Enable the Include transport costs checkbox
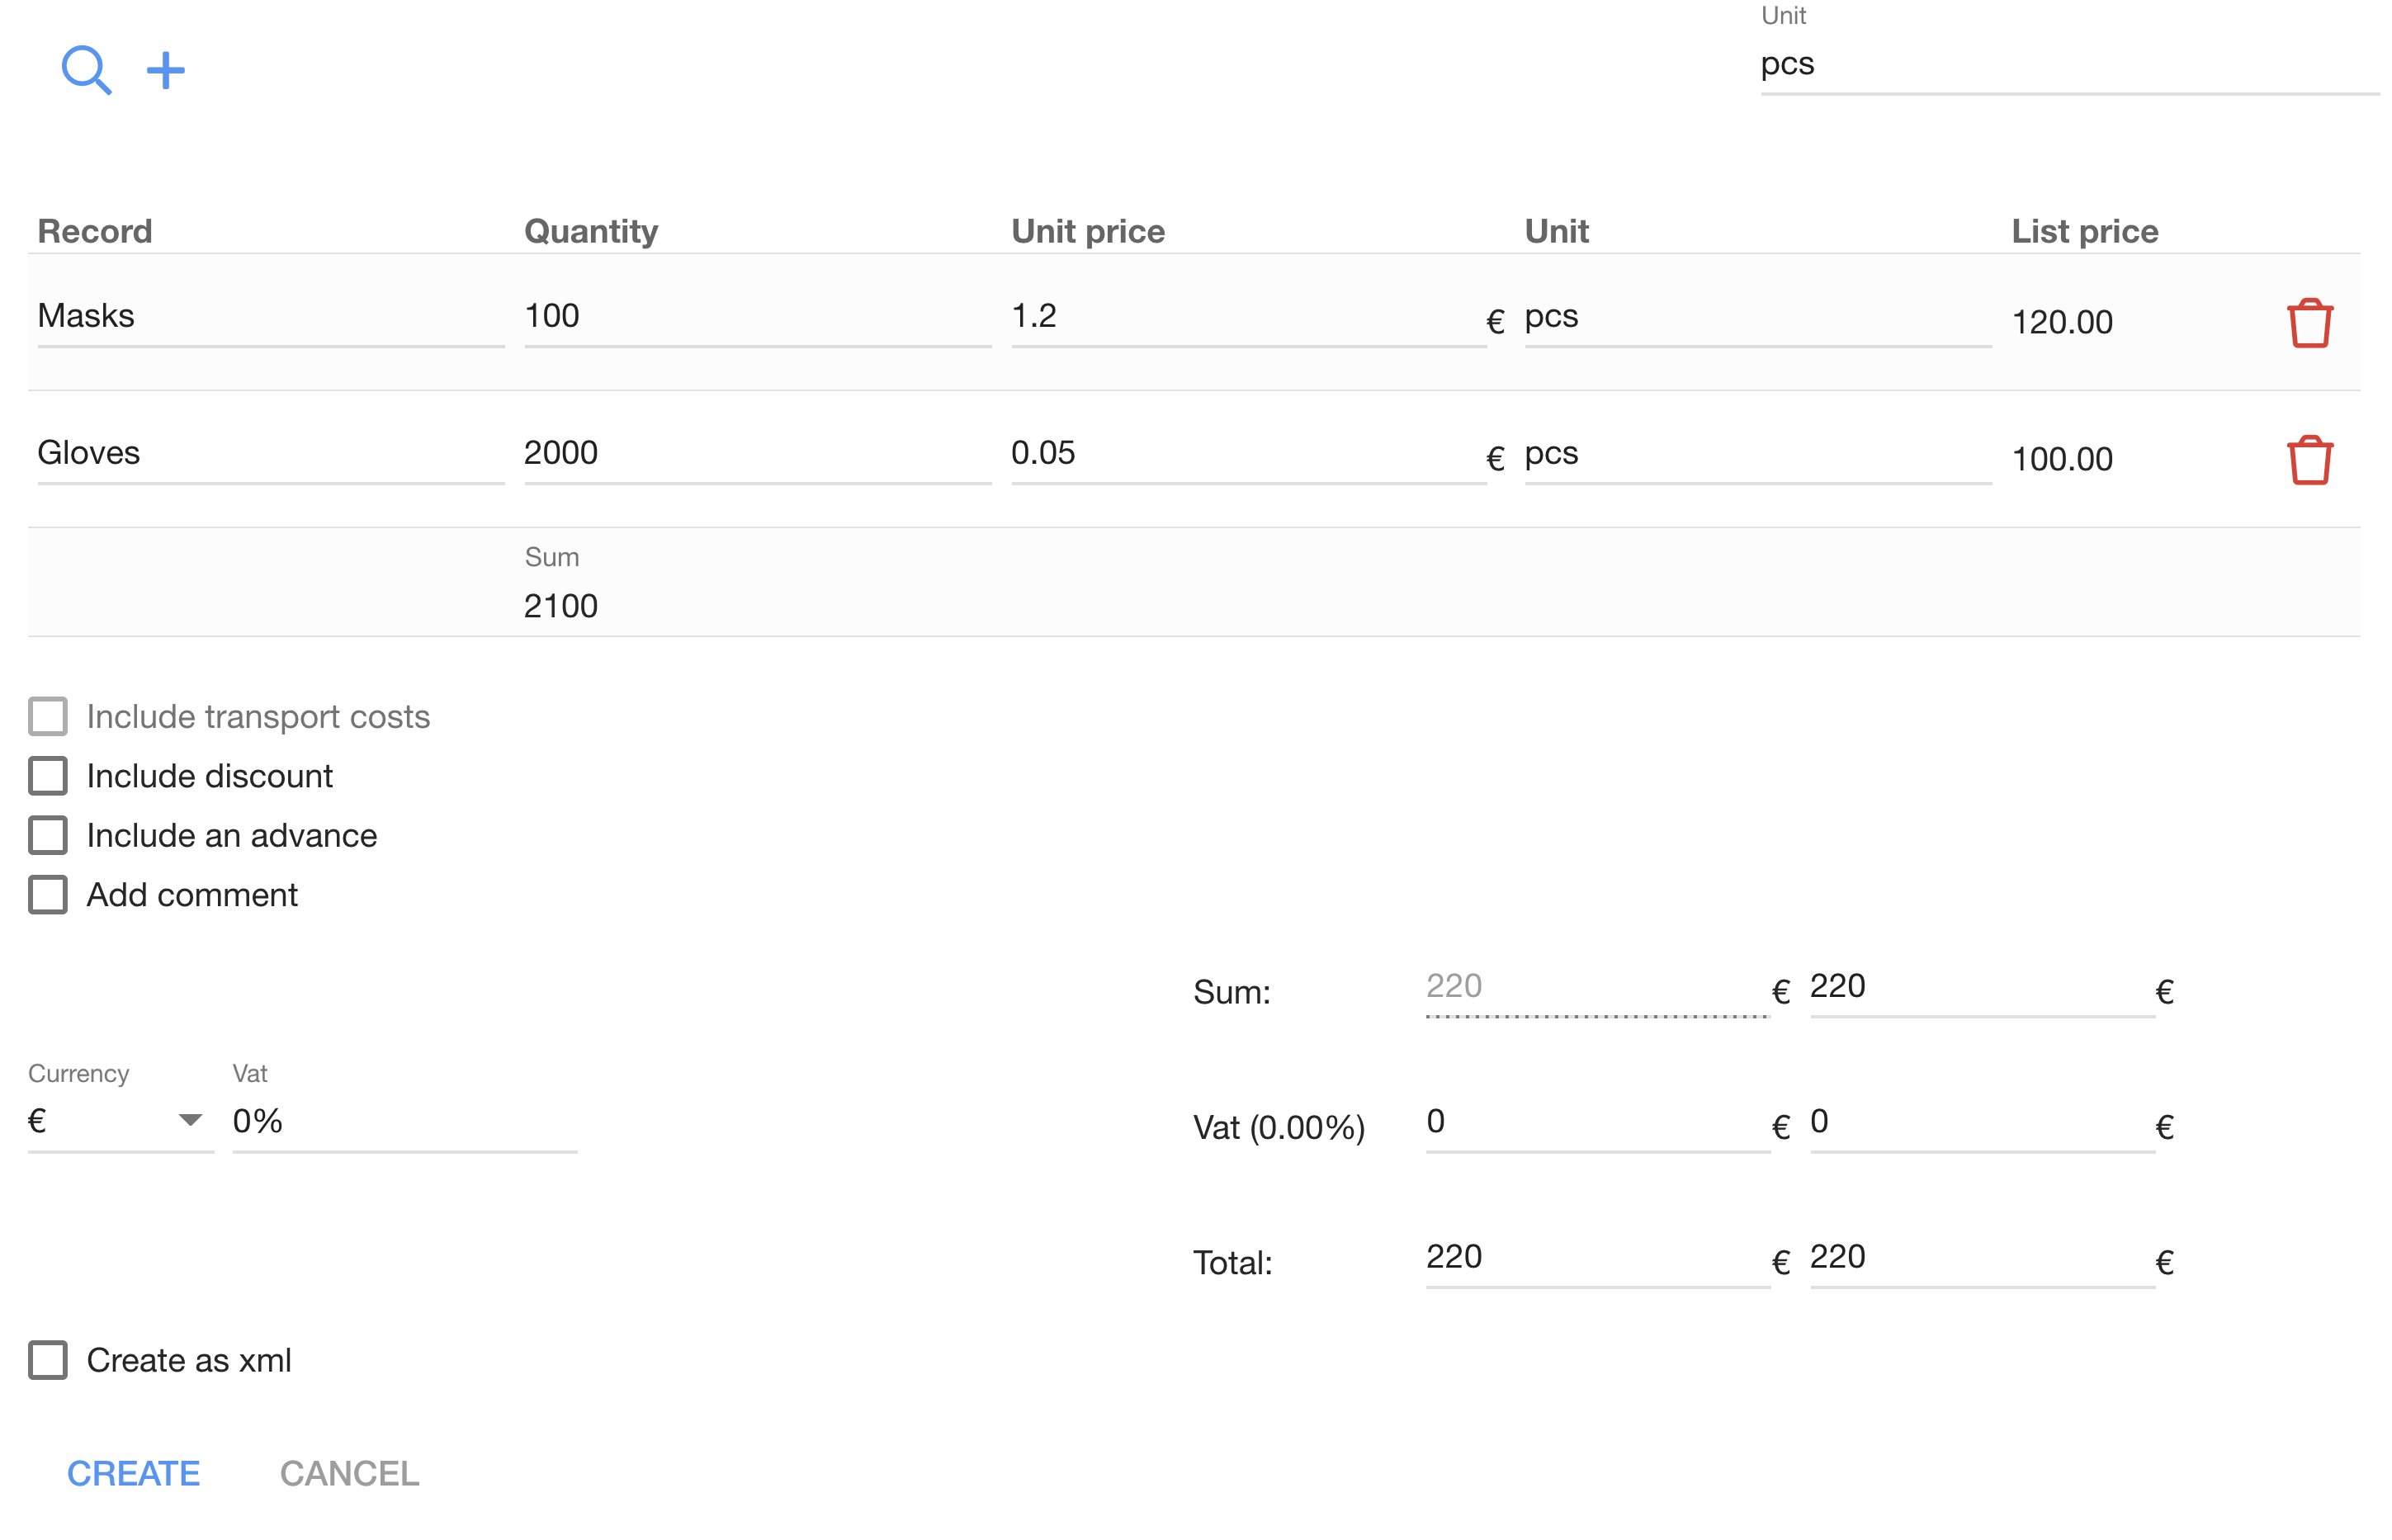The height and width of the screenshot is (1540, 2392). click(x=48, y=717)
